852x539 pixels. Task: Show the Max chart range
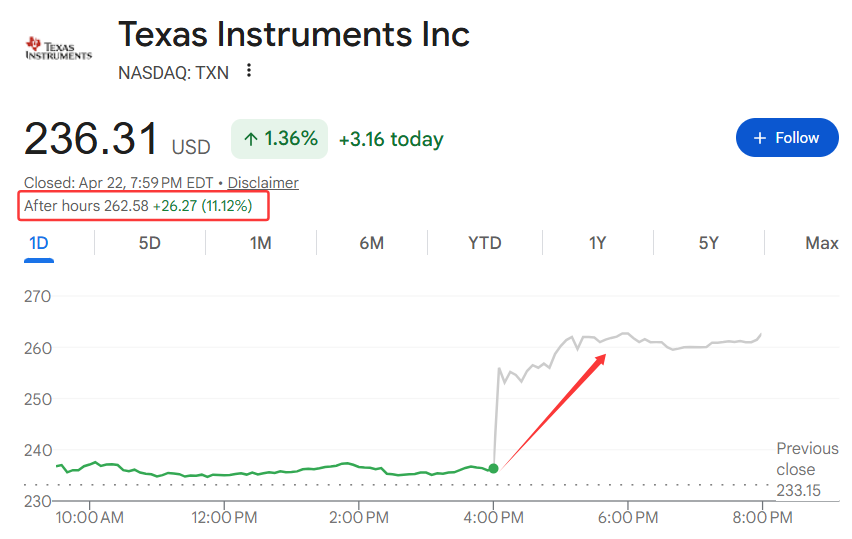pos(822,243)
